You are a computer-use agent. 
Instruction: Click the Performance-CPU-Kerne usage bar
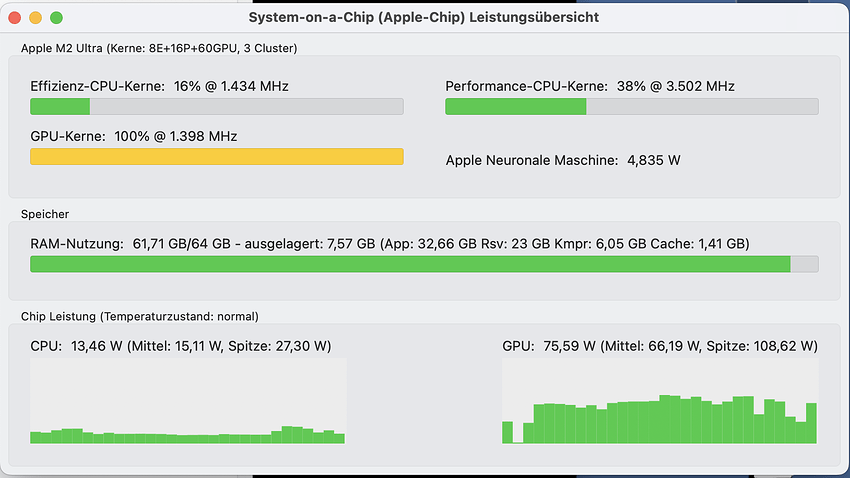click(x=632, y=106)
